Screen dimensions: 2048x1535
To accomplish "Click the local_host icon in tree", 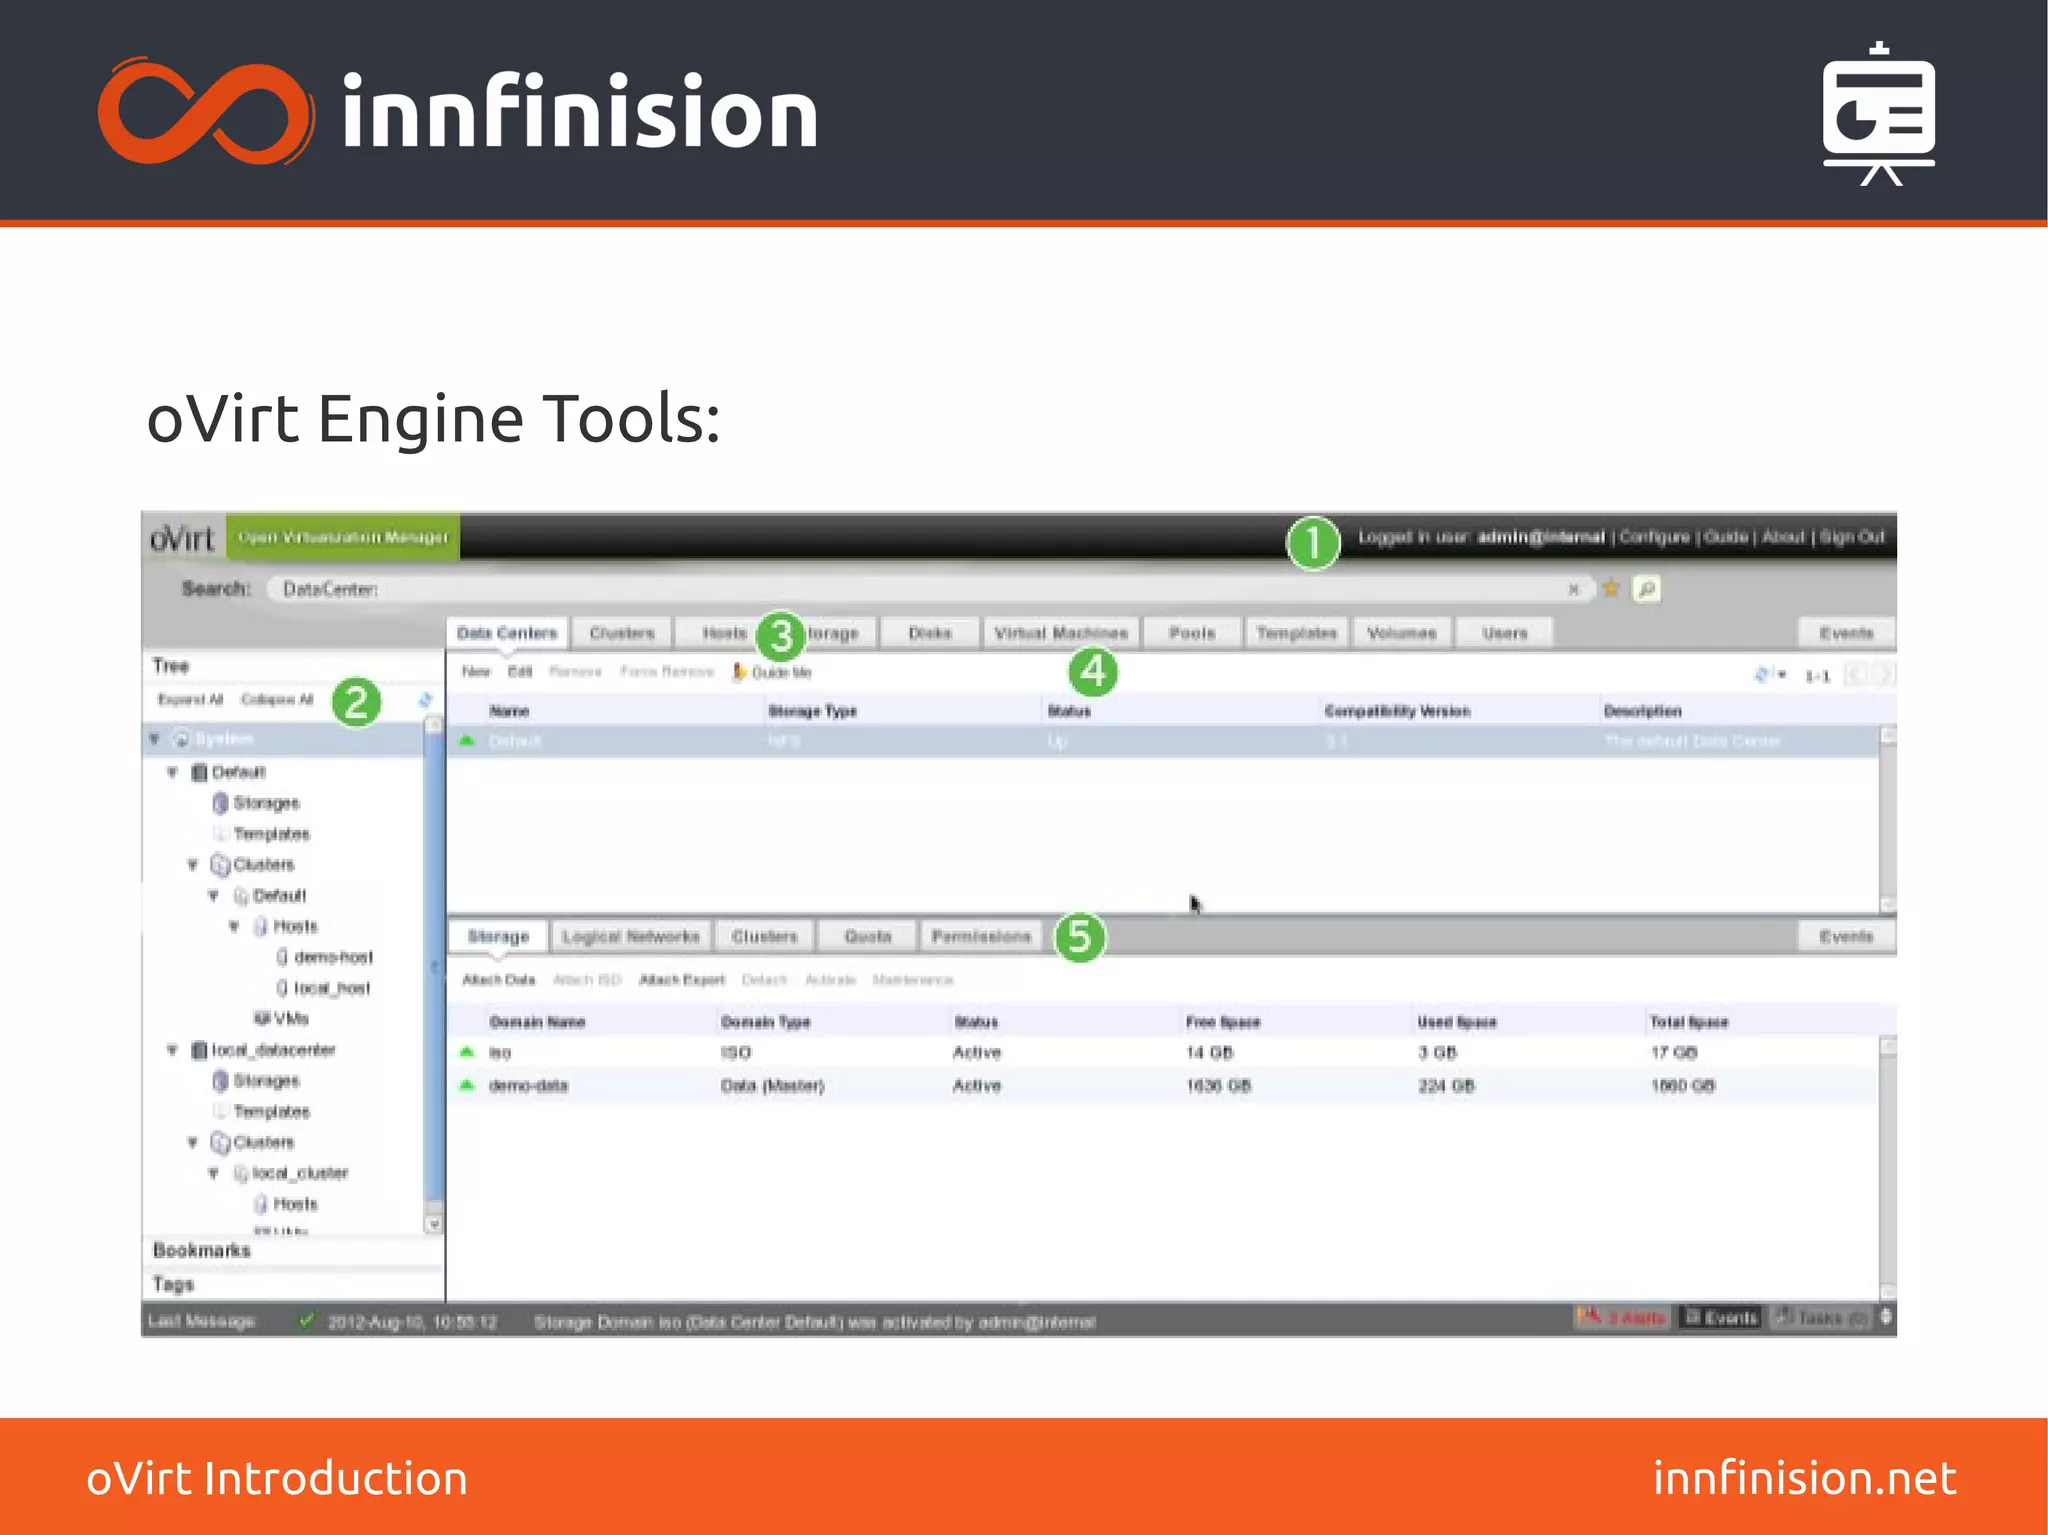I will (282, 988).
